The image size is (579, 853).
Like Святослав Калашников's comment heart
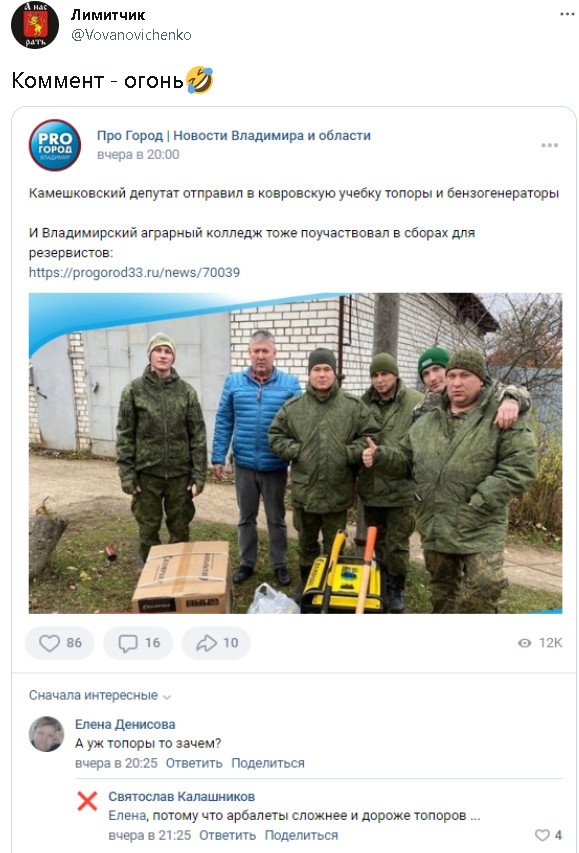click(549, 835)
